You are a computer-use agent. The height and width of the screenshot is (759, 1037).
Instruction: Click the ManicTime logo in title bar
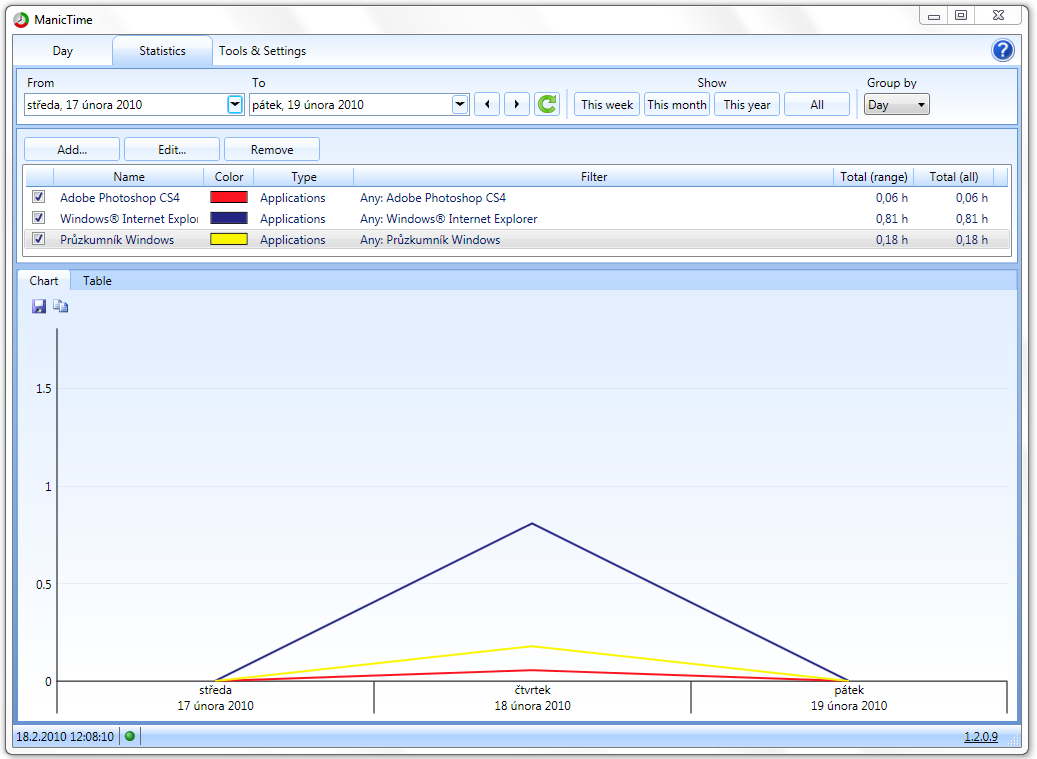click(21, 20)
